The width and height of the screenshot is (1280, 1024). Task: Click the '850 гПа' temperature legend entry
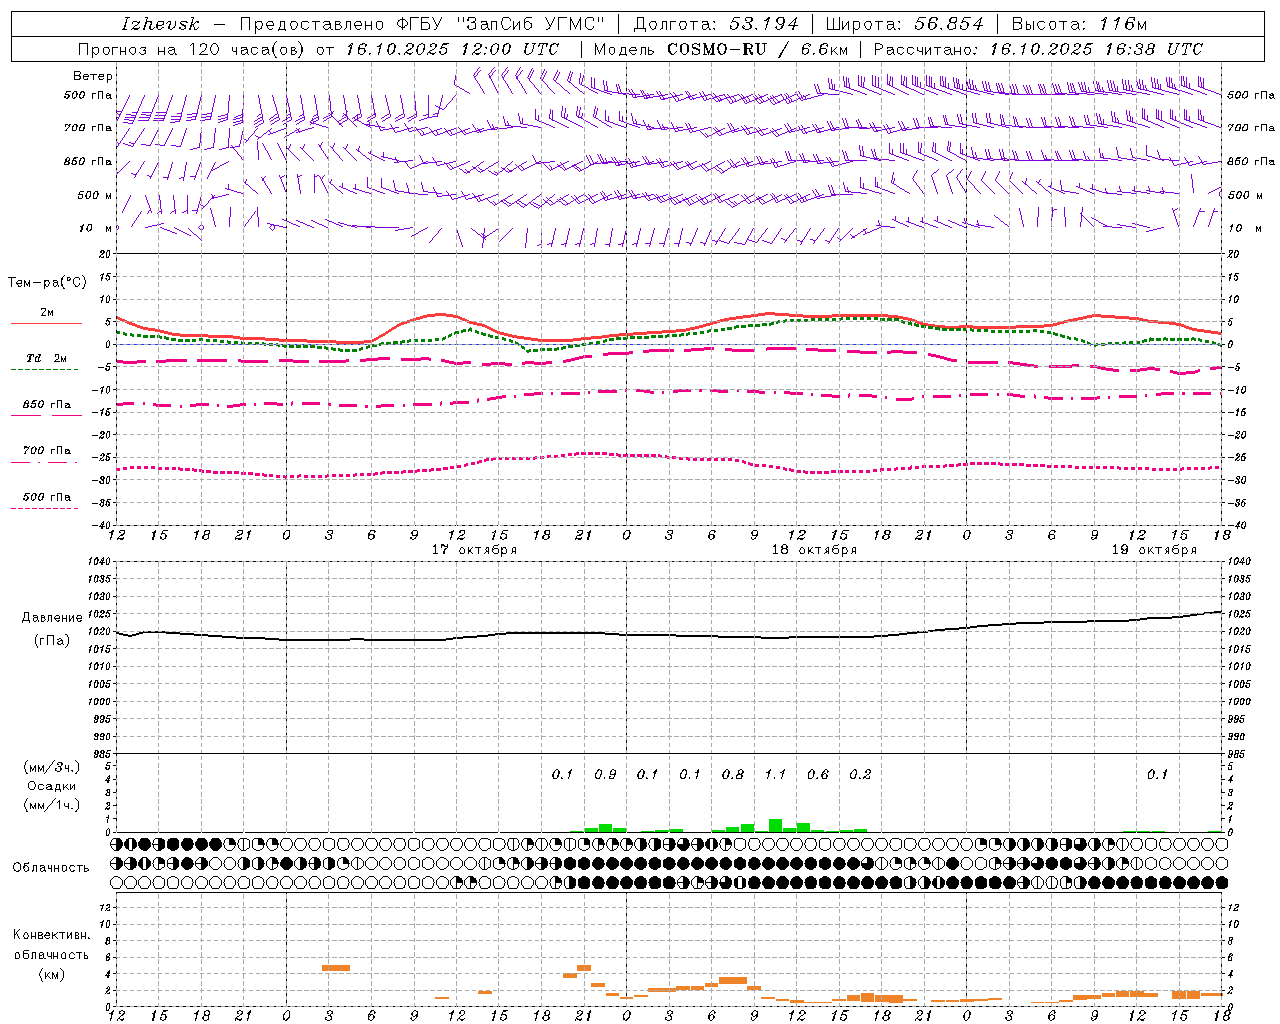(x=47, y=405)
